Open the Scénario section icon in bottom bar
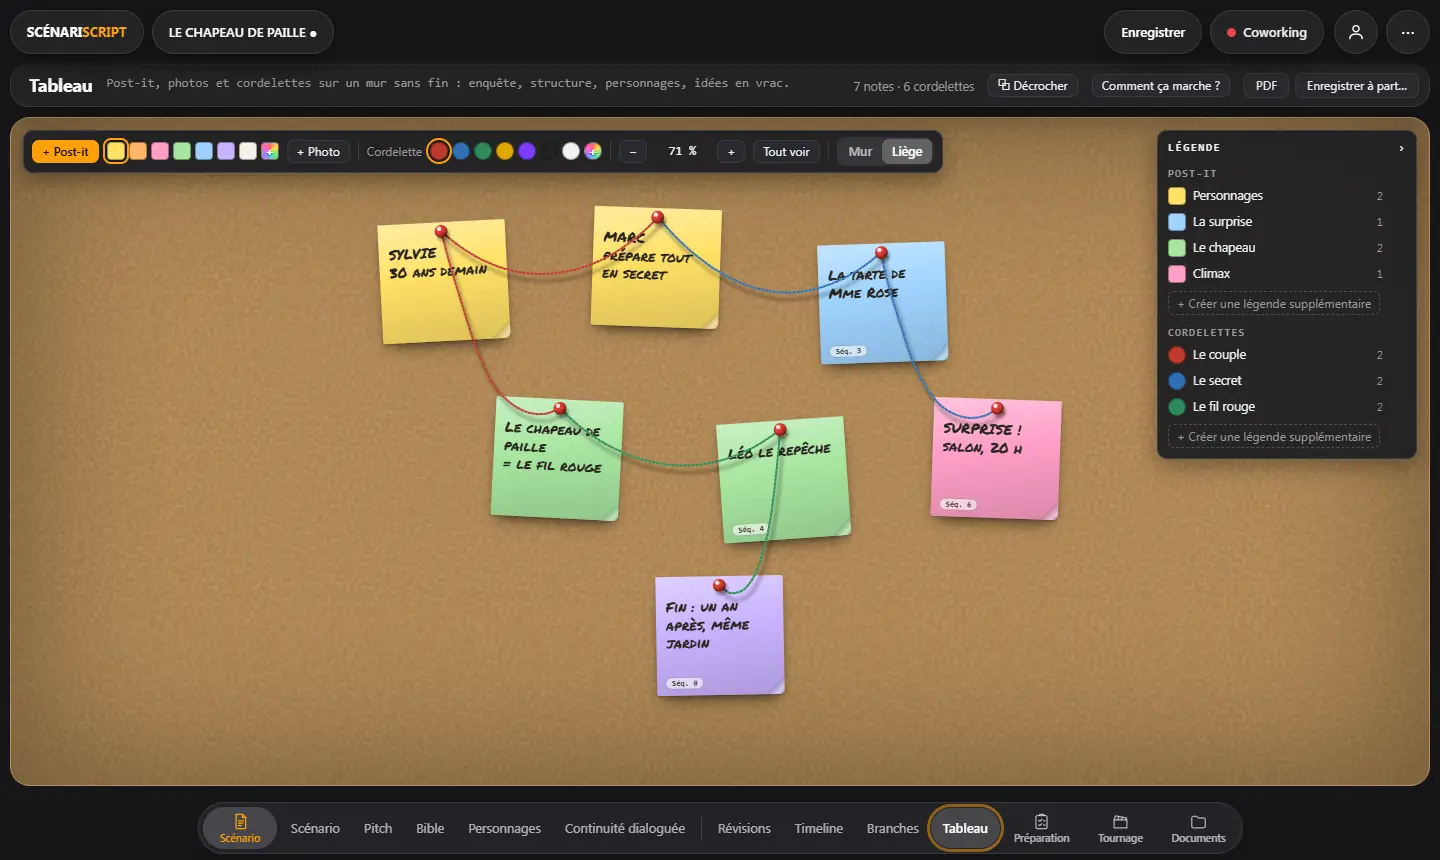The width and height of the screenshot is (1440, 860). click(x=240, y=828)
